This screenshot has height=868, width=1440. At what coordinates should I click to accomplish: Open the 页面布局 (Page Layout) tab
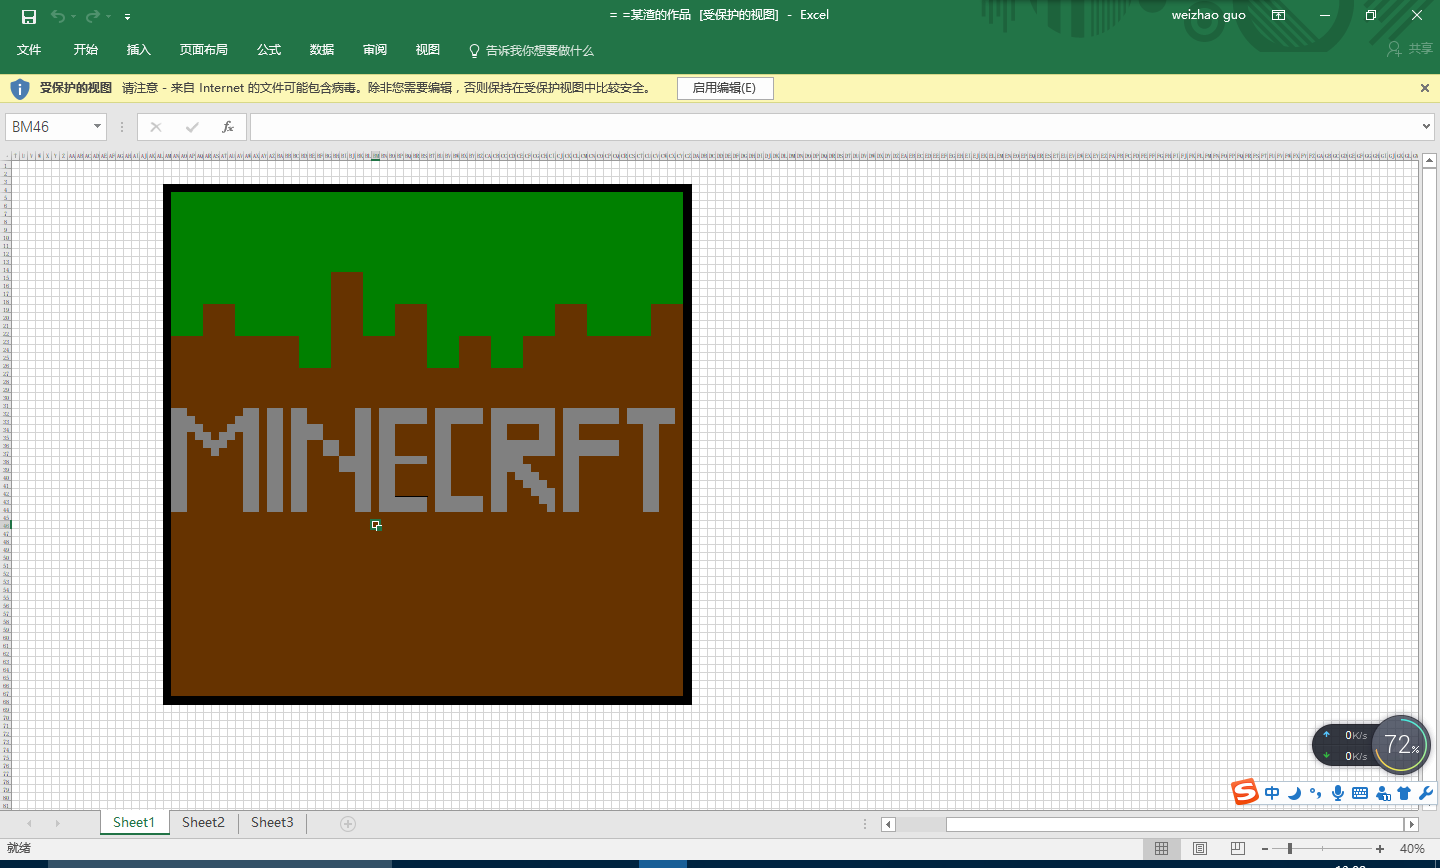204,50
